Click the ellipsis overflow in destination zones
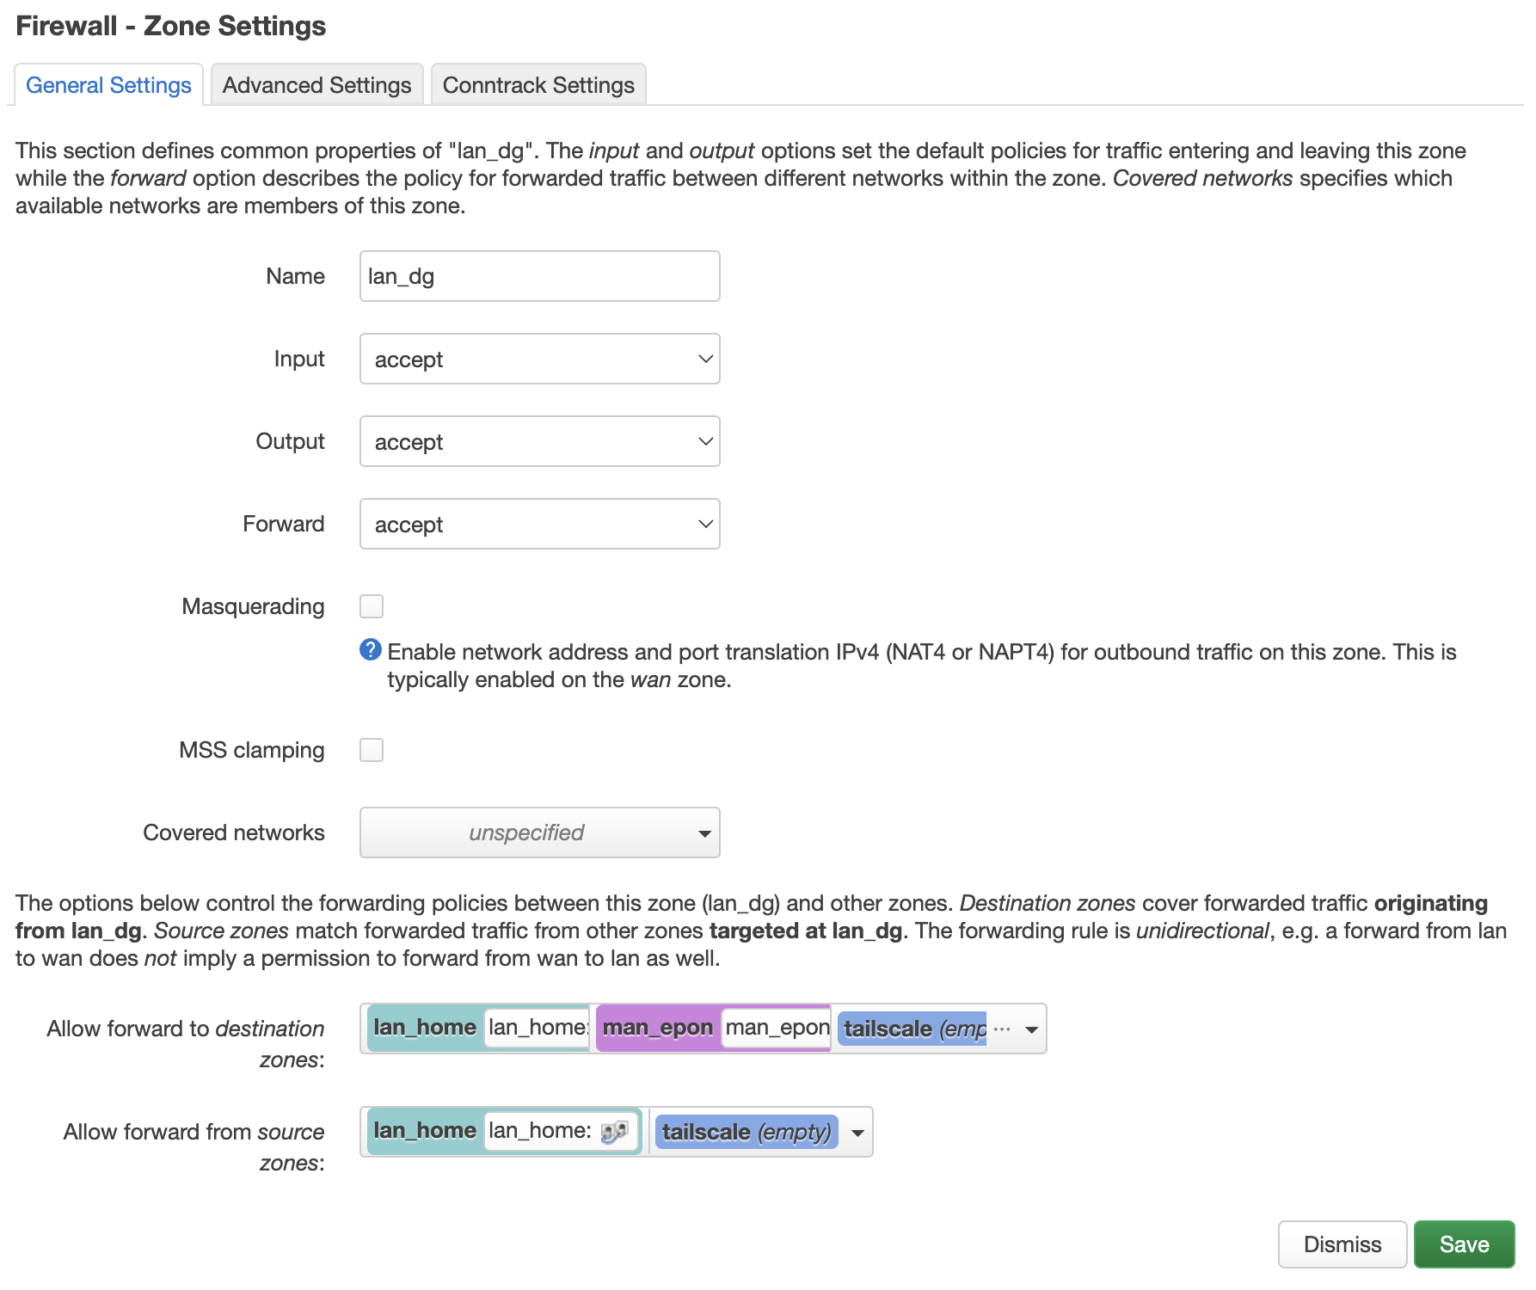Viewport: 1536px width, 1290px height. [1002, 1029]
